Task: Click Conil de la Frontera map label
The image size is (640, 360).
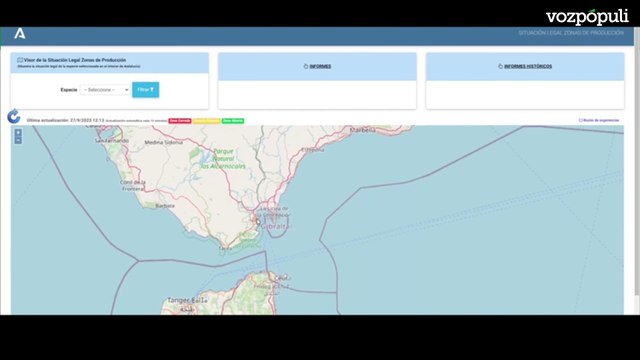Action: [x=133, y=185]
